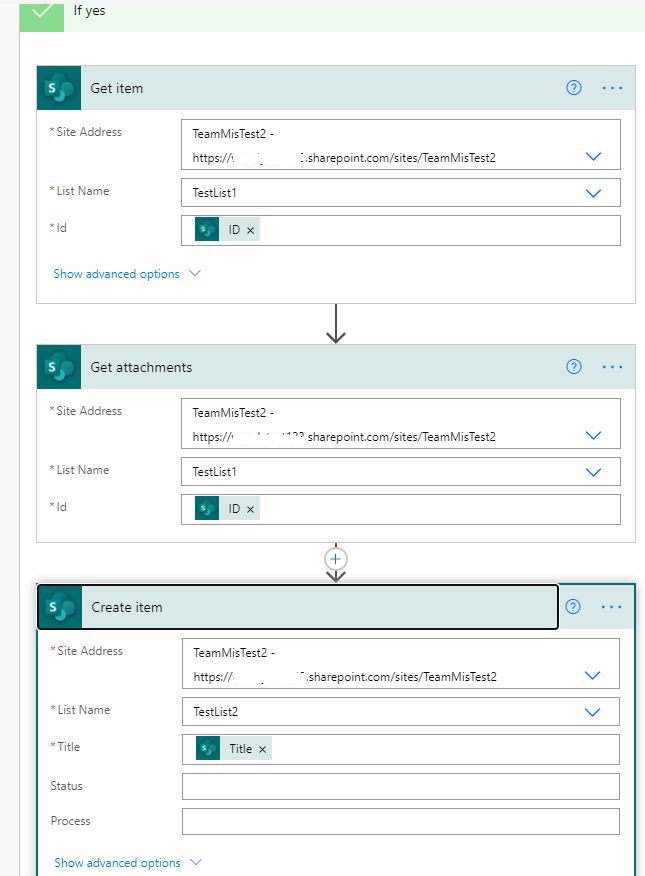
Task: Expand List Name dropdown in Get attachments
Action: pos(593,472)
